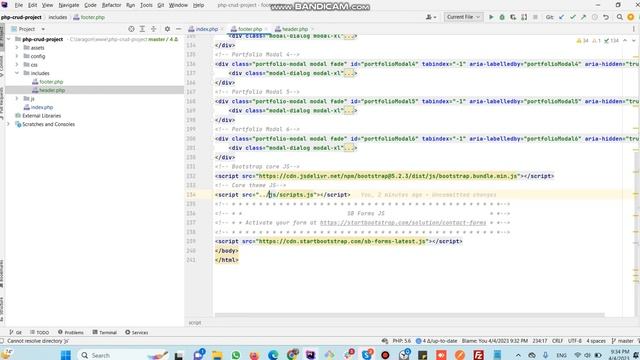
Task: Expand the js folder
Action: (17, 99)
